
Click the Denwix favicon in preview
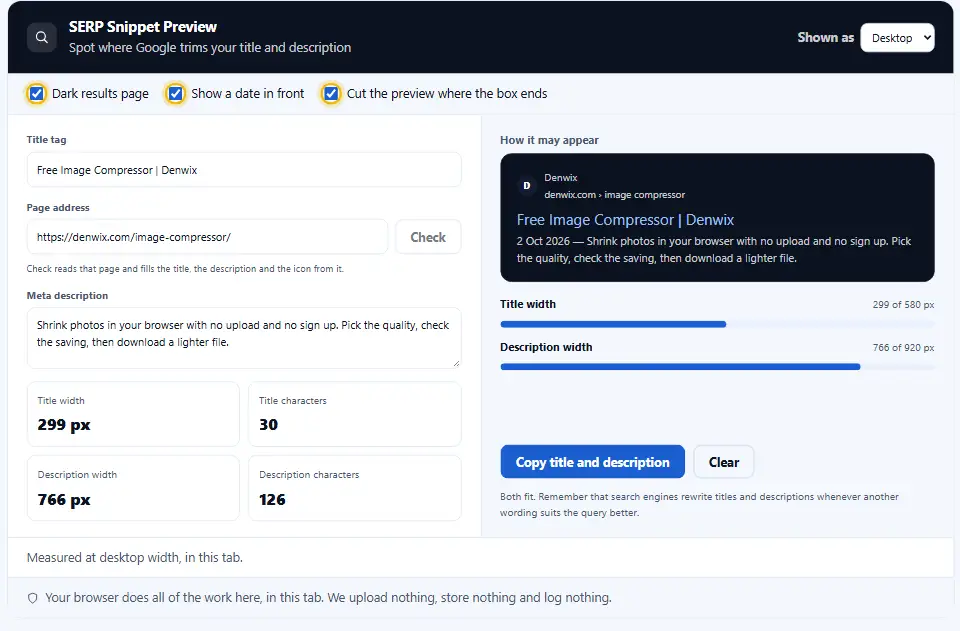point(527,185)
